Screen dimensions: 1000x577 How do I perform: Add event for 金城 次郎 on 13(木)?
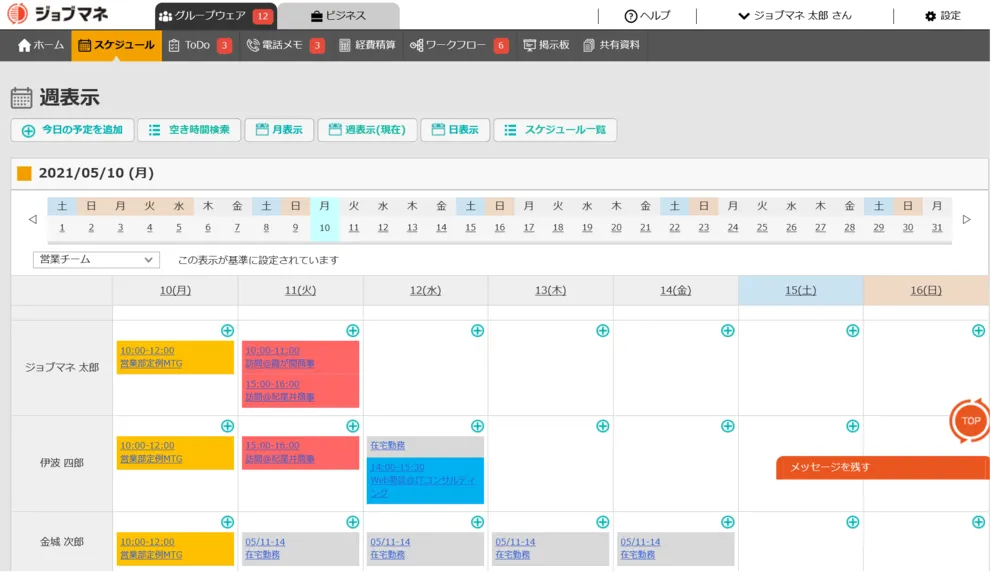(603, 522)
